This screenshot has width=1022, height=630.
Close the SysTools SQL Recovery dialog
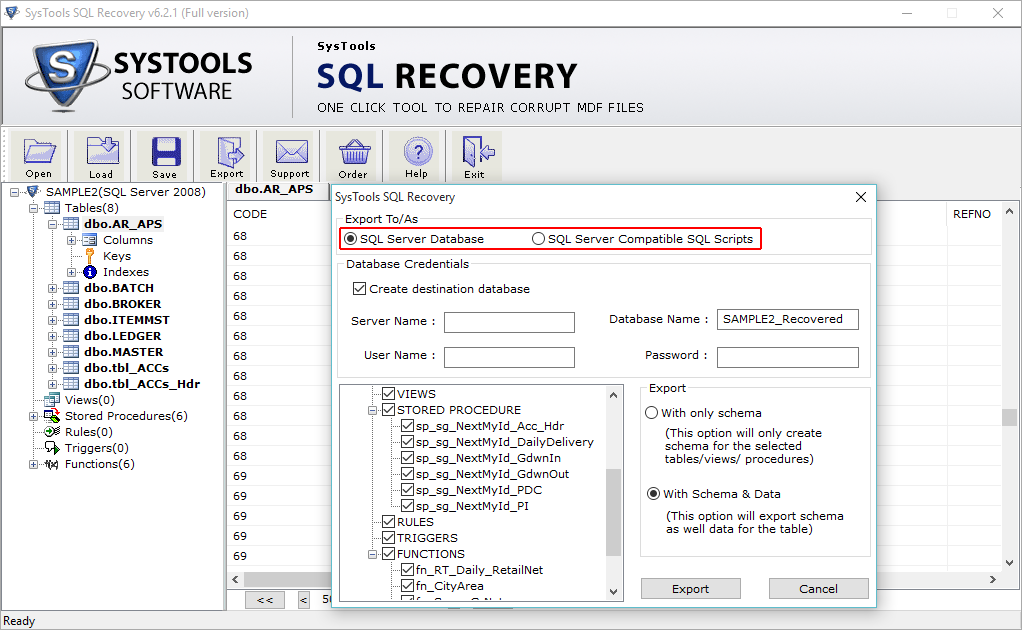[860, 197]
